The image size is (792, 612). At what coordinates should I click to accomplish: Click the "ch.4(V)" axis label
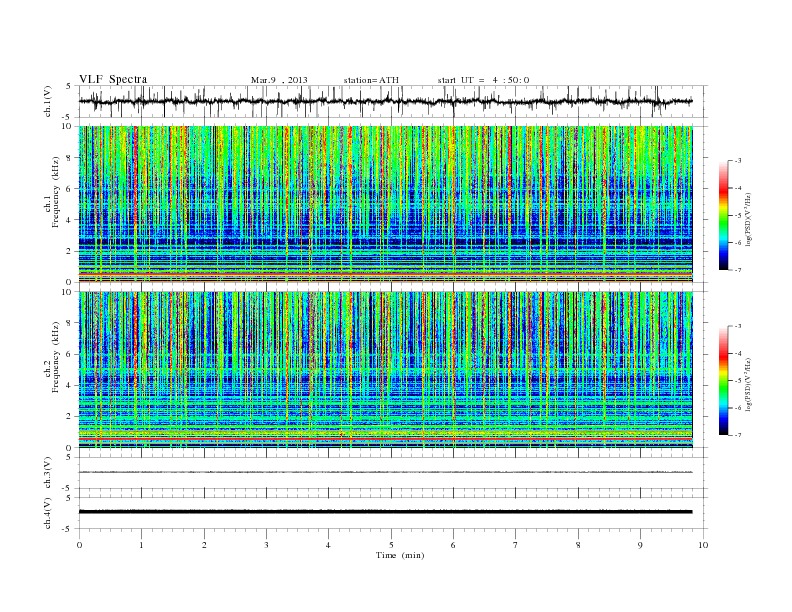(48, 513)
